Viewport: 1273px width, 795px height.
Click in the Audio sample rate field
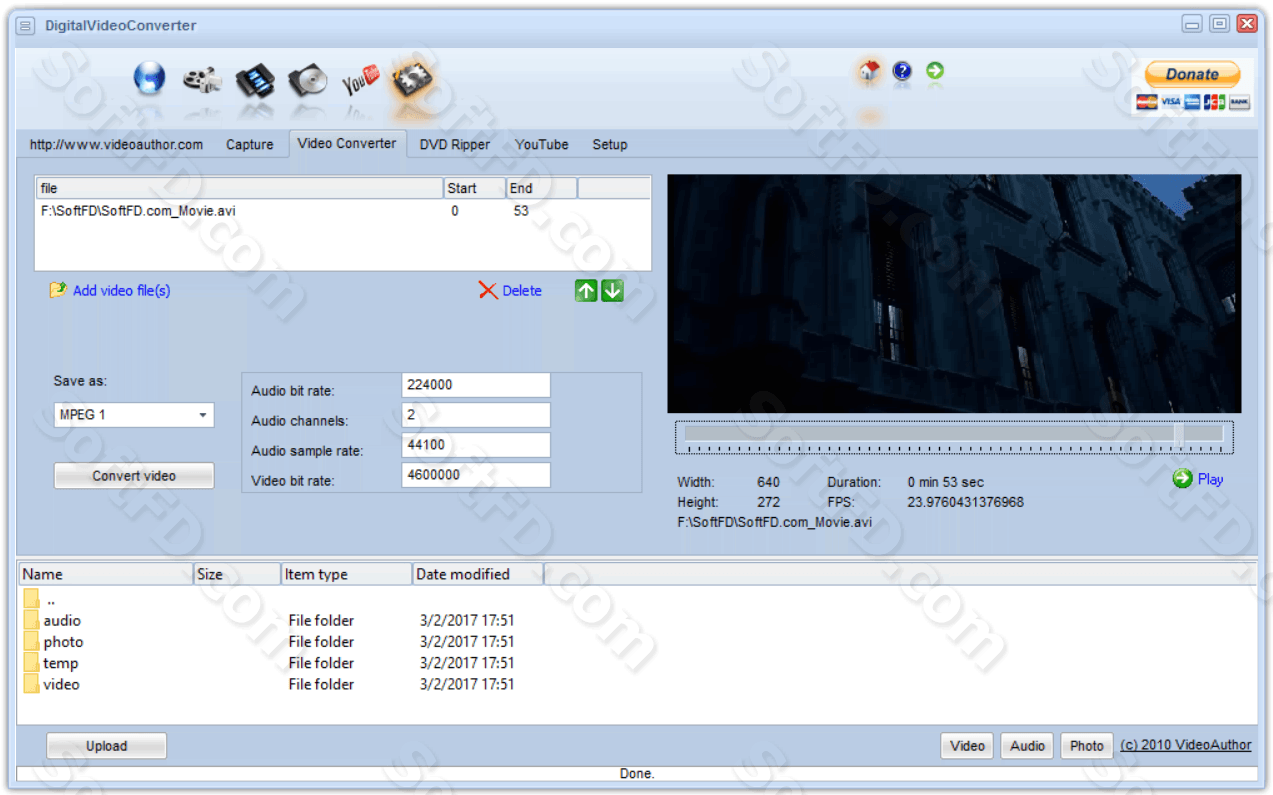pyautogui.click(x=476, y=445)
